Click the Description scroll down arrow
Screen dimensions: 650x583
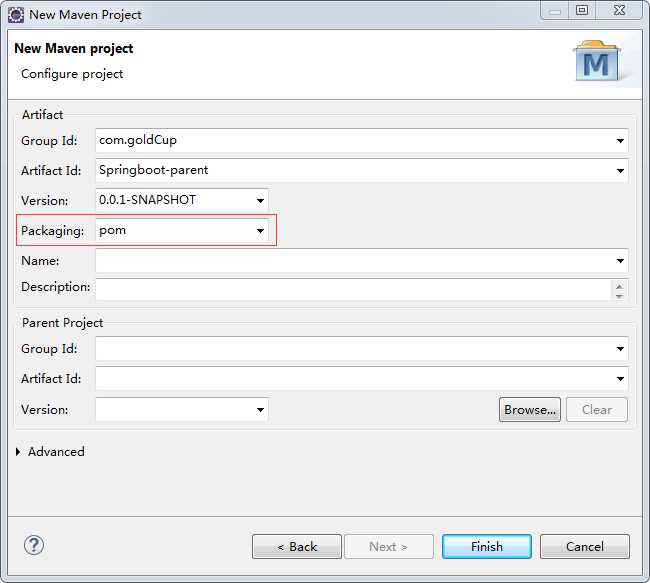pos(619,296)
